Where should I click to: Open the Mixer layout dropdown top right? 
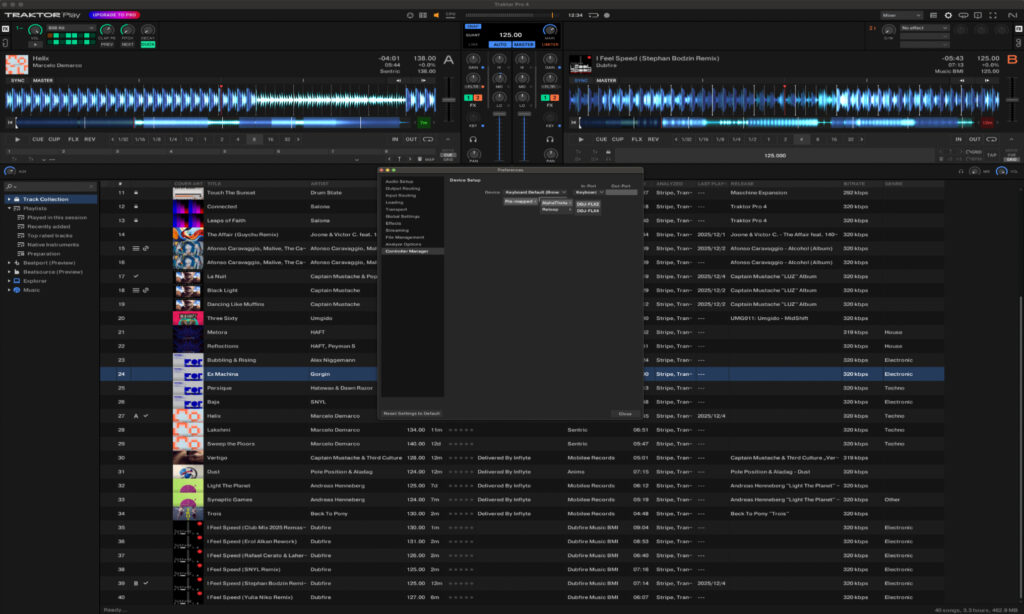898,15
